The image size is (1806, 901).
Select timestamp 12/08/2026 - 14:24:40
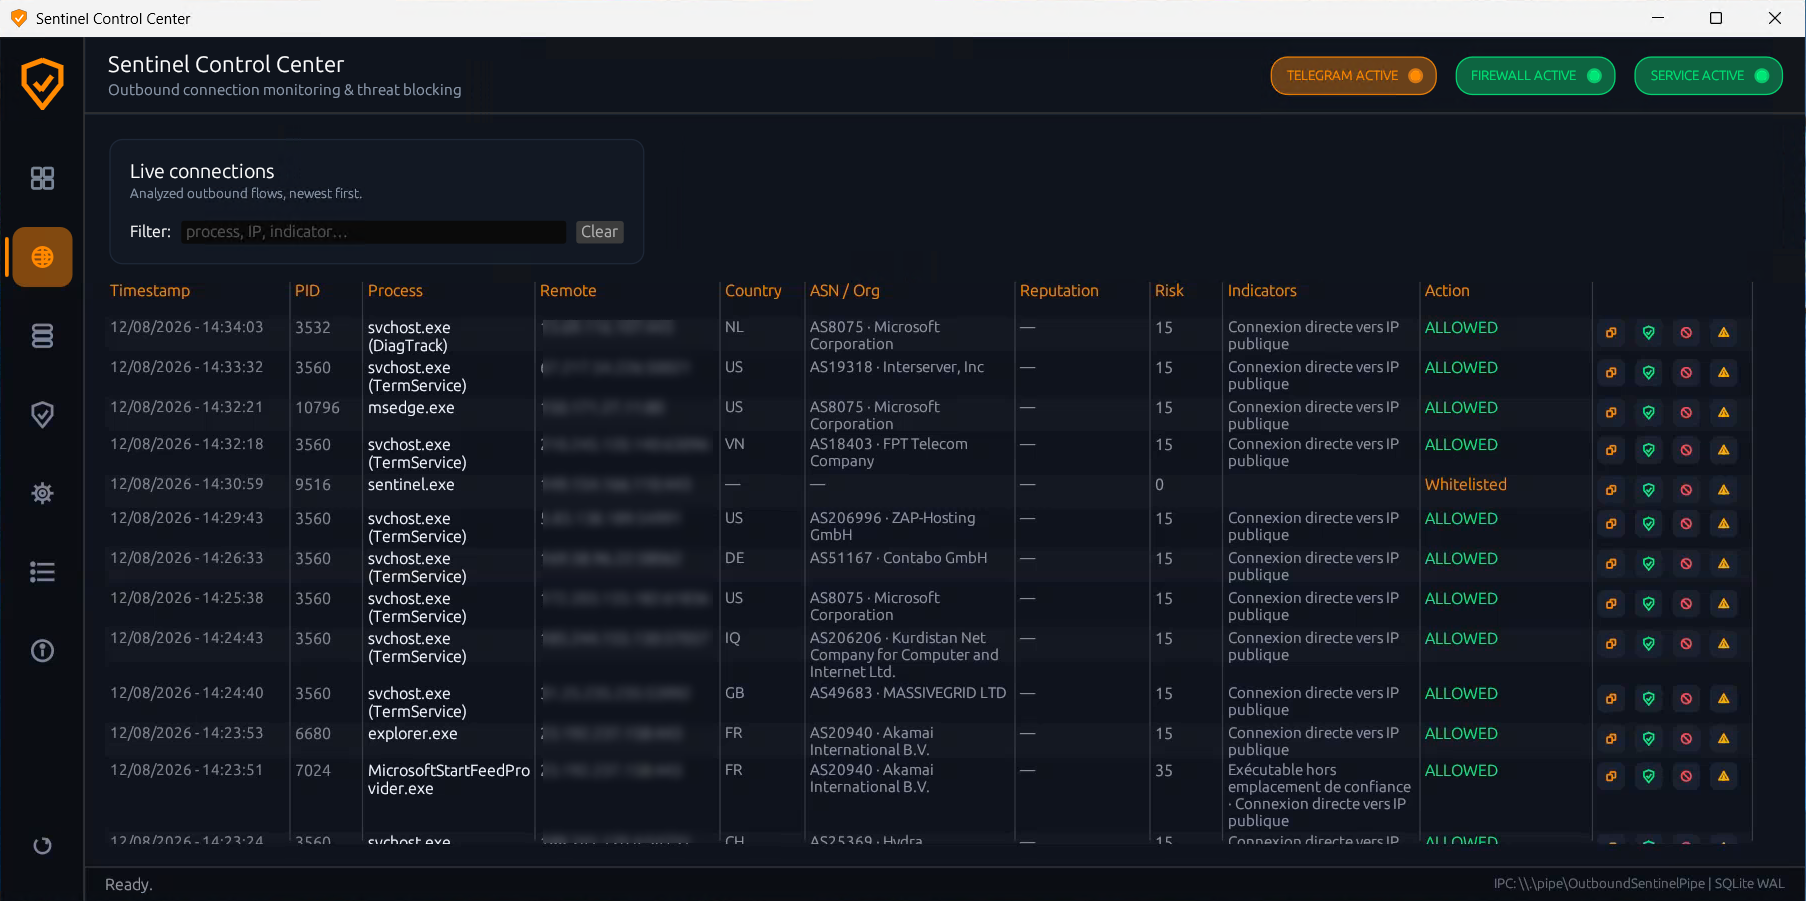pos(187,693)
